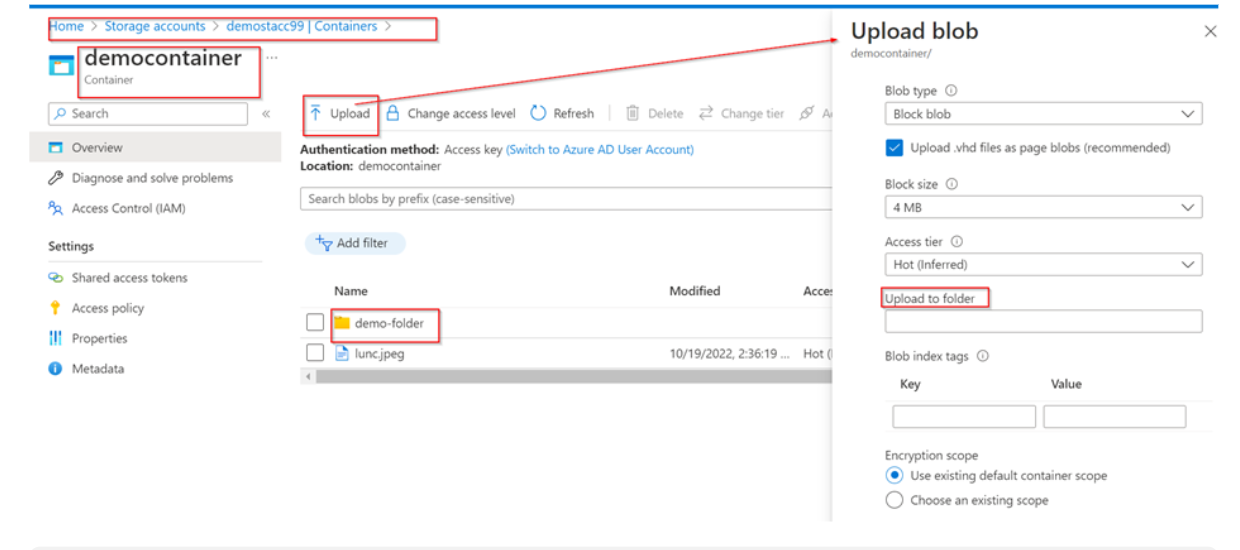Image resolution: width=1240 pixels, height=550 pixels.
Task: Toggle Upload .vhd files as page blobs checkbox
Action: pos(895,148)
